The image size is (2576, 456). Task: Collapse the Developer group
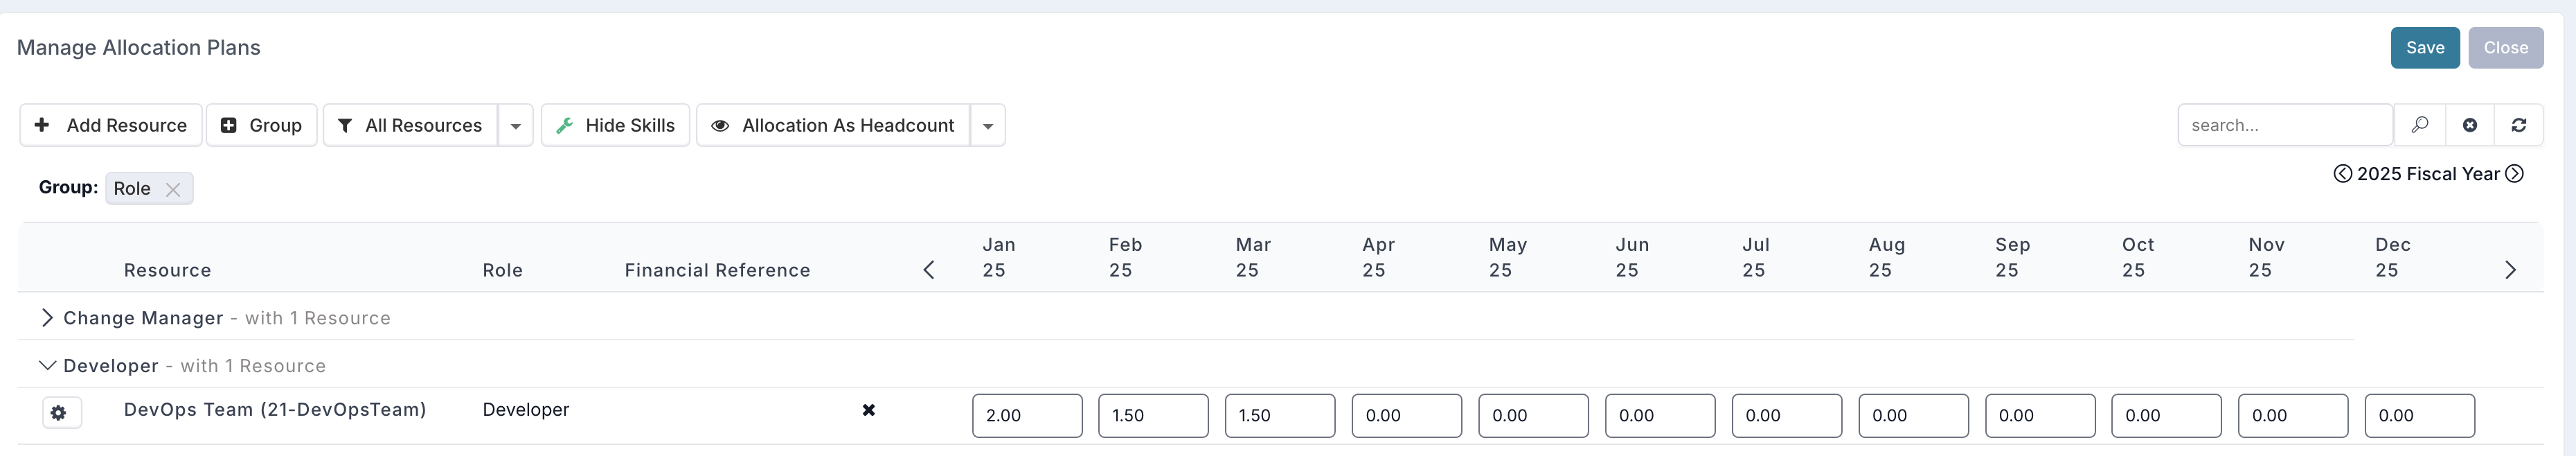point(47,366)
